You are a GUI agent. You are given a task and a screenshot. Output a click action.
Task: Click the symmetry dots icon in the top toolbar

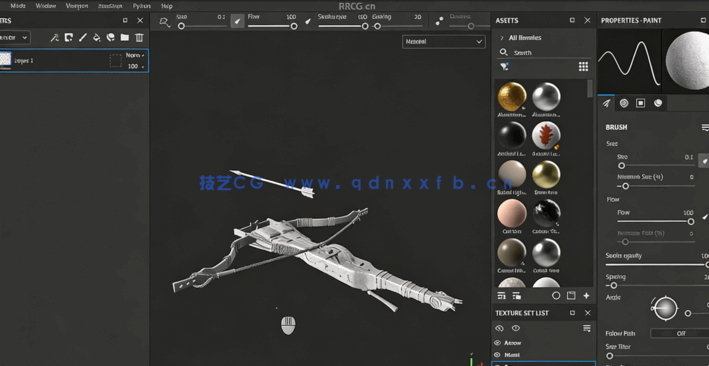click(439, 21)
